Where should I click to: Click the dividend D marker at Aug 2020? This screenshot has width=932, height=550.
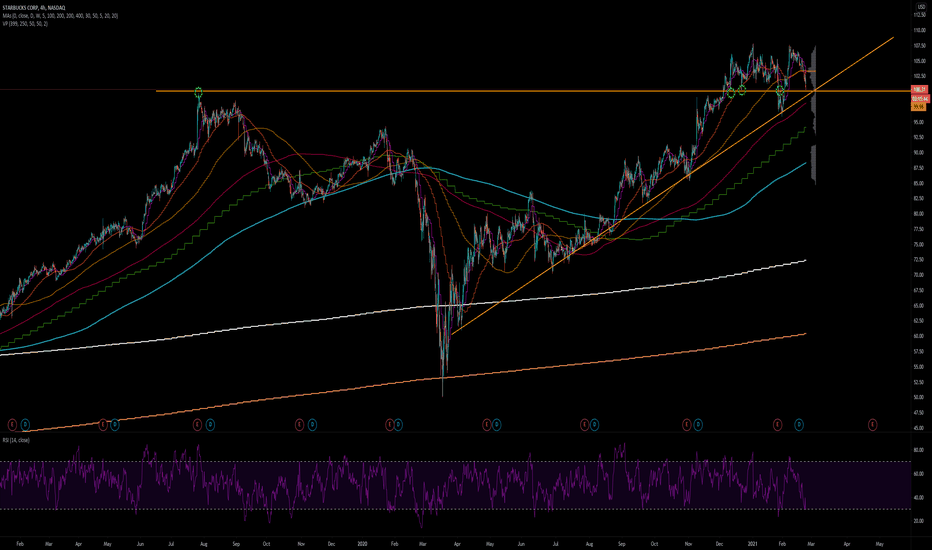pos(594,424)
